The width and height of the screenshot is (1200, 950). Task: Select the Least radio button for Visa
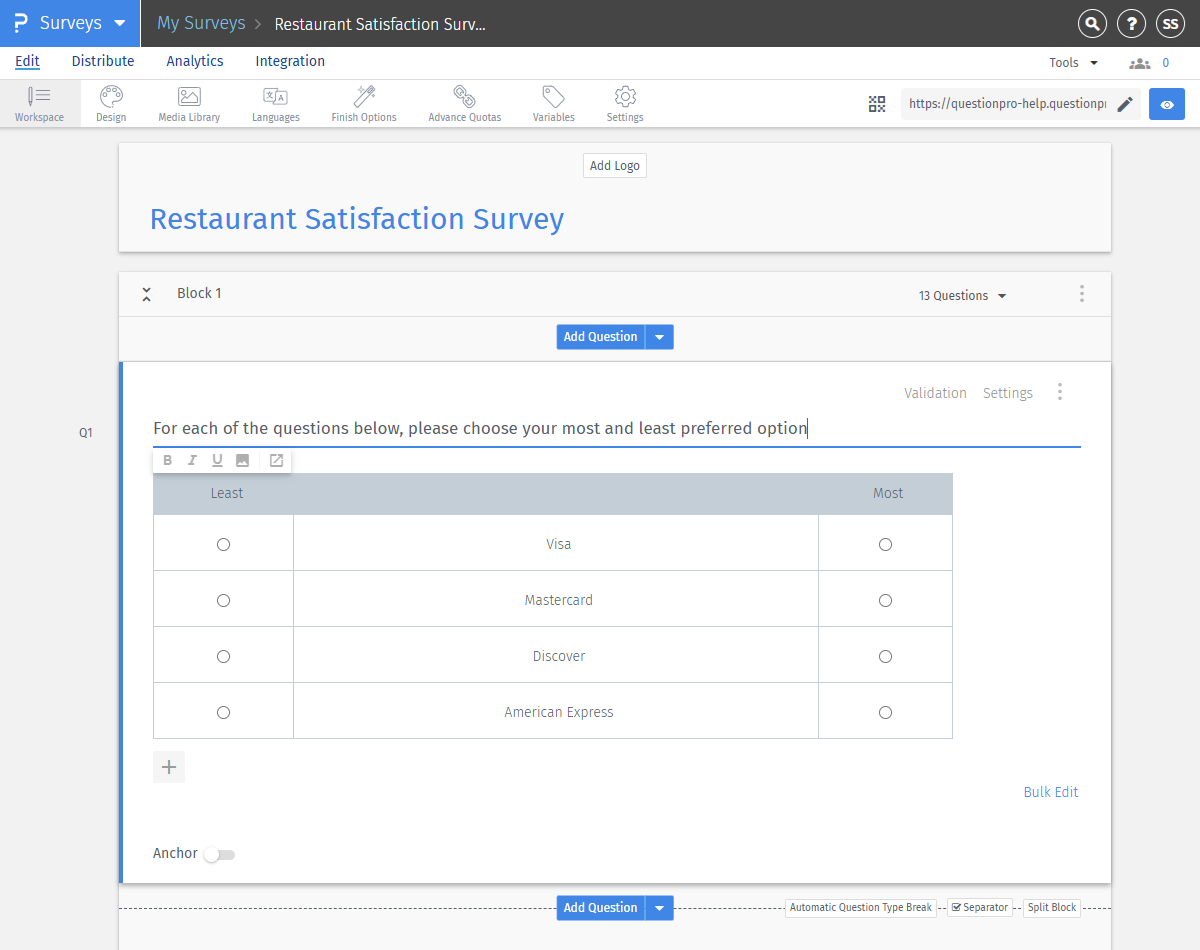pos(223,544)
